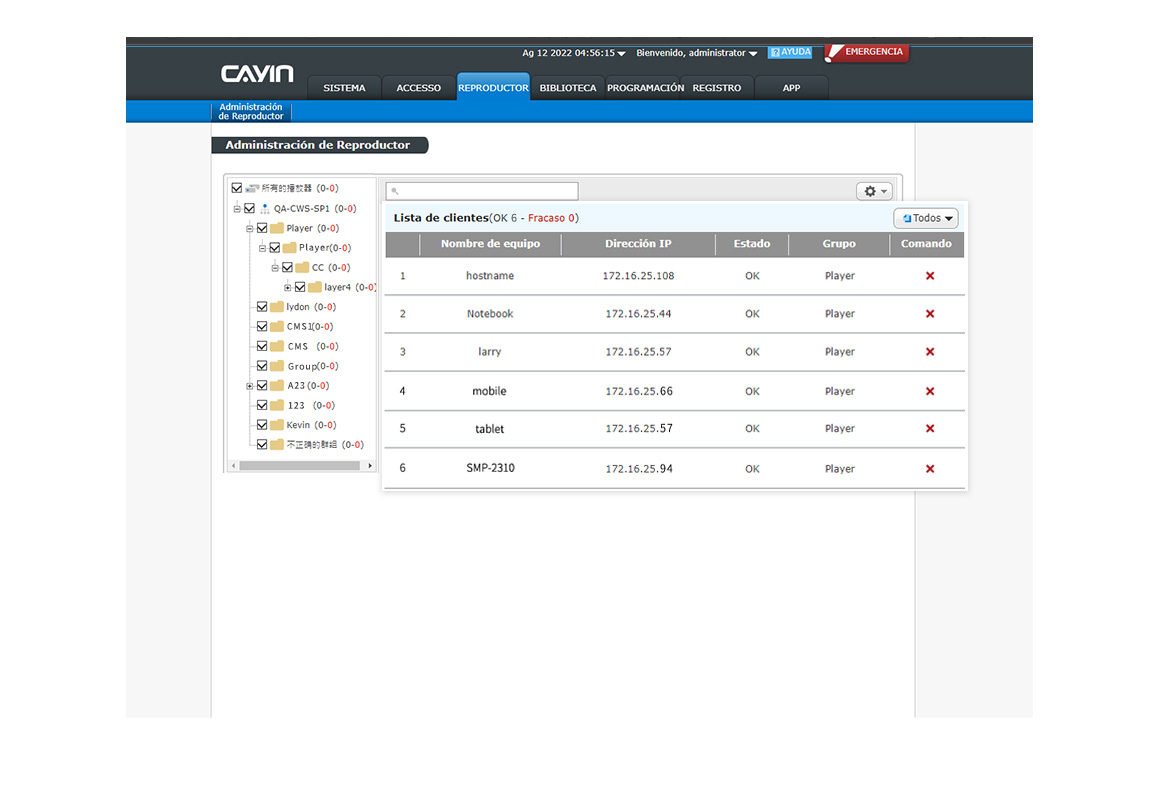The width and height of the screenshot is (1172, 810).
Task: Click the CMS1 folder icon
Action: [277, 327]
